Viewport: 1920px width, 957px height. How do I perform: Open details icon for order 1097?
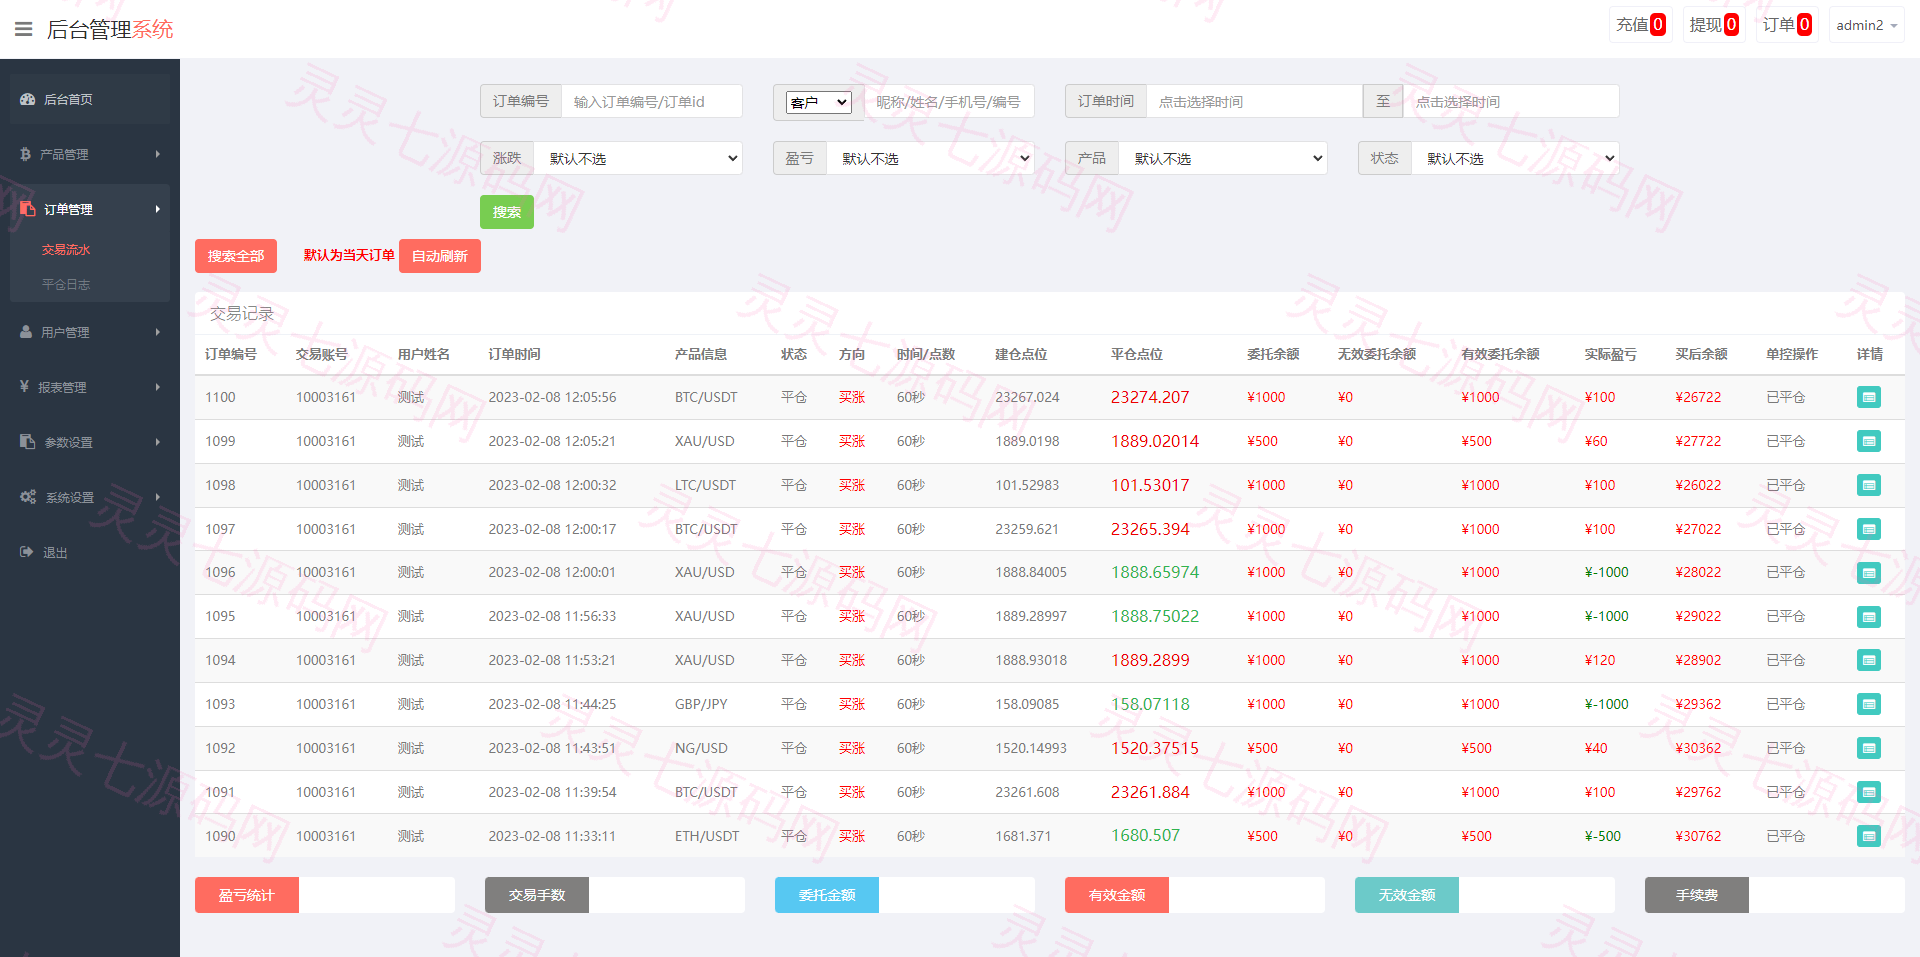[x=1868, y=529]
